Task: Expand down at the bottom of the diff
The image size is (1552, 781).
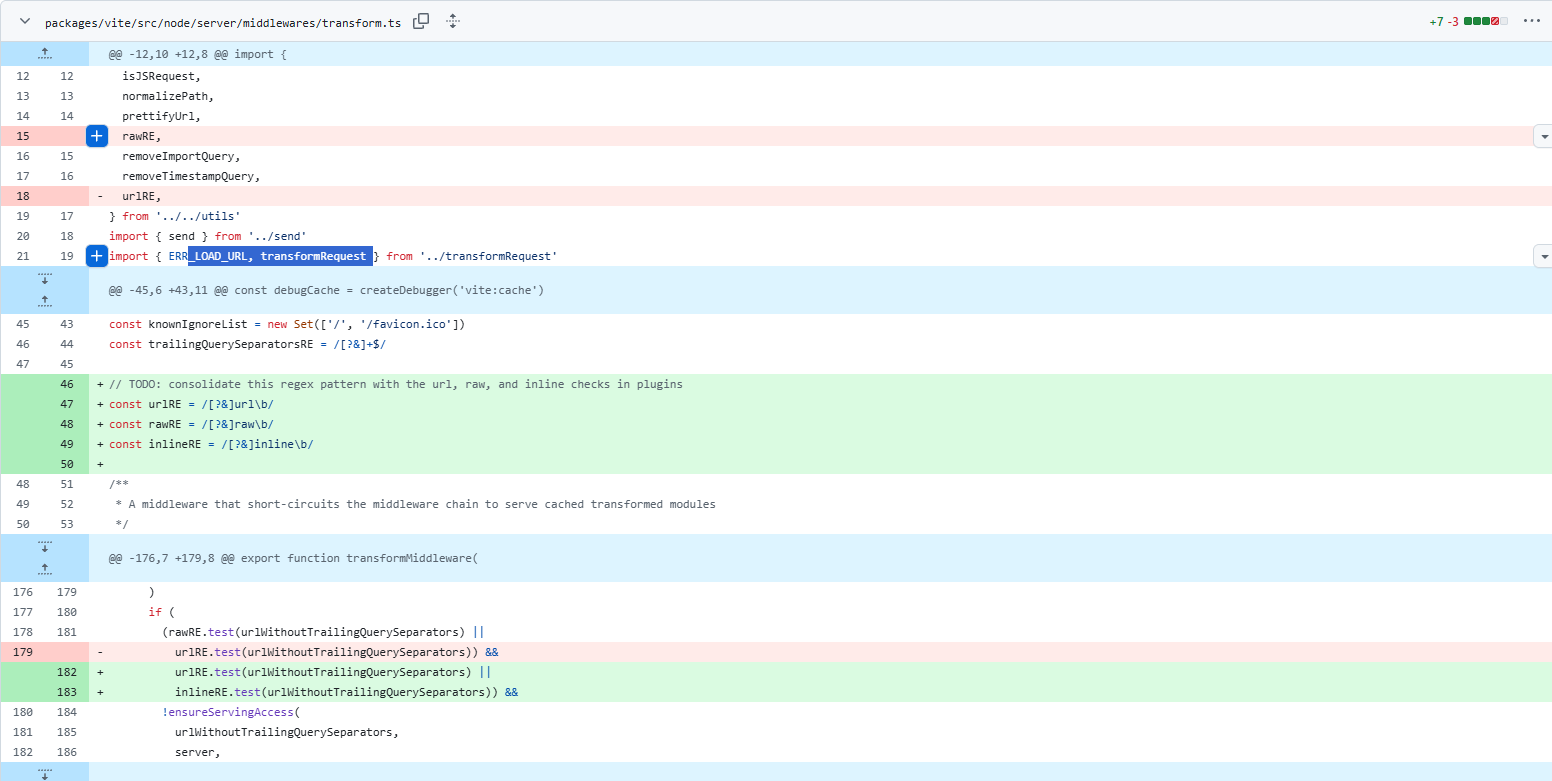Action: (44, 771)
